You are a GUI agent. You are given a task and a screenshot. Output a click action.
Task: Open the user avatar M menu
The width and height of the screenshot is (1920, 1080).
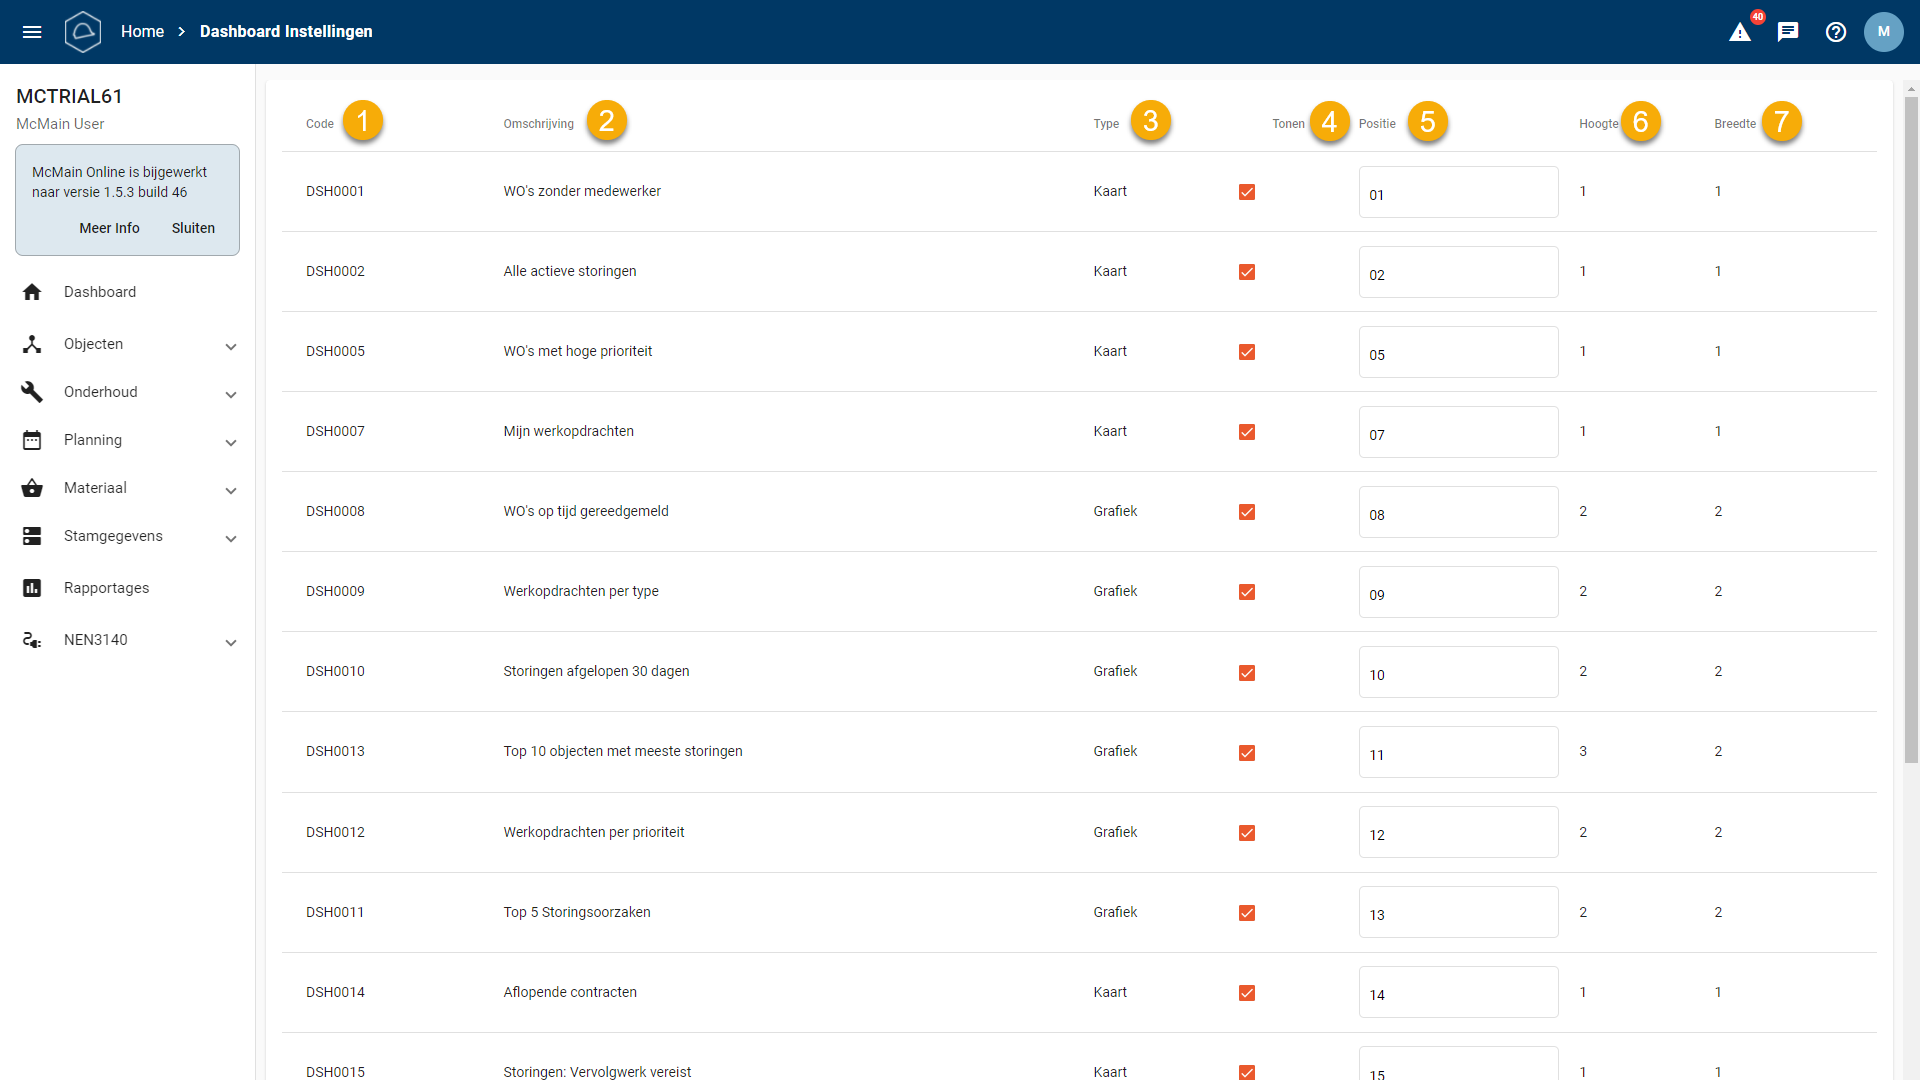[x=1883, y=32]
